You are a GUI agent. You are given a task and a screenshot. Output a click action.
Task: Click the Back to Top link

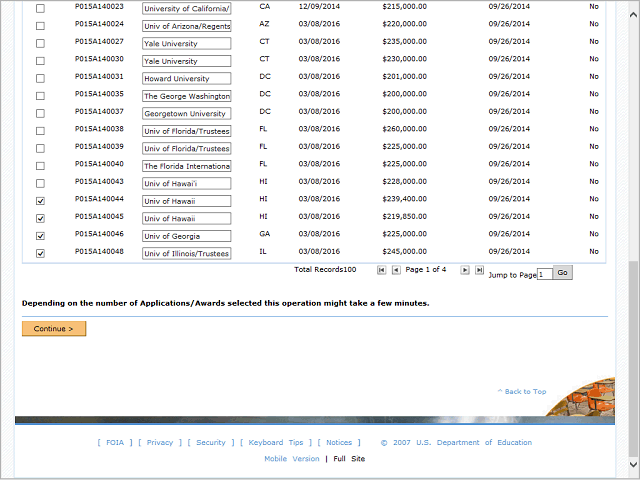pyautogui.click(x=522, y=391)
